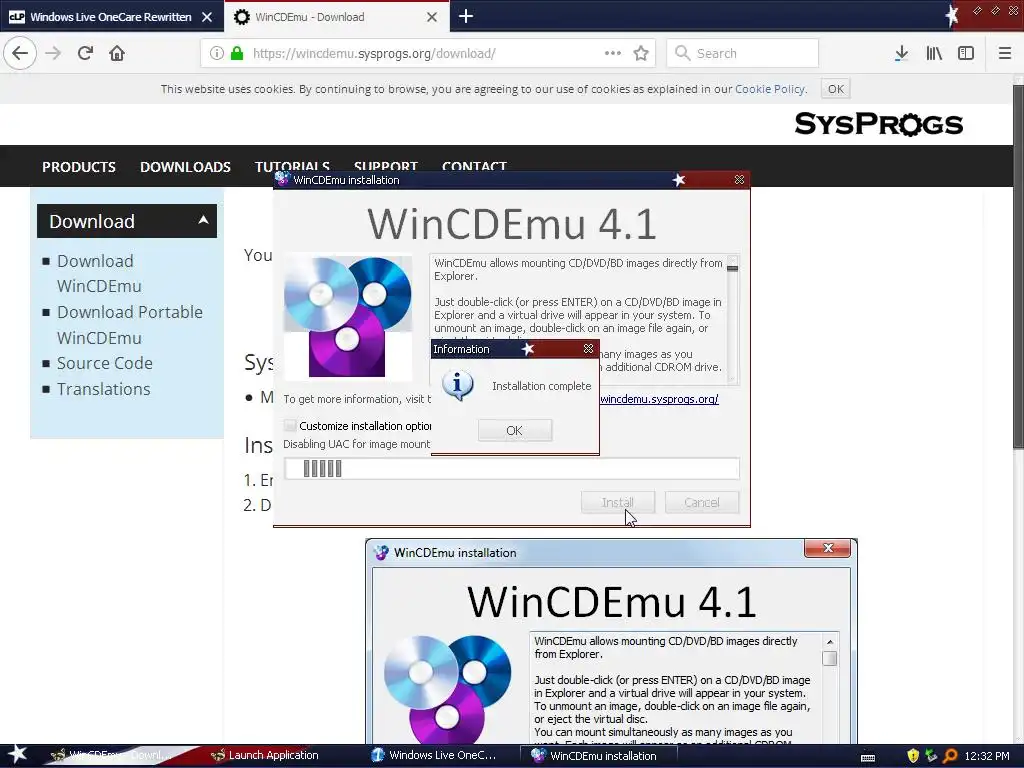Toggle the browser sidebar icon

966,53
